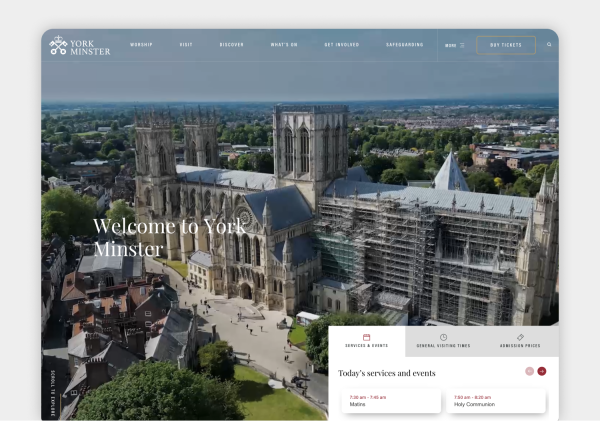
Task: Switch to the Services & Events tab
Action: (367, 341)
